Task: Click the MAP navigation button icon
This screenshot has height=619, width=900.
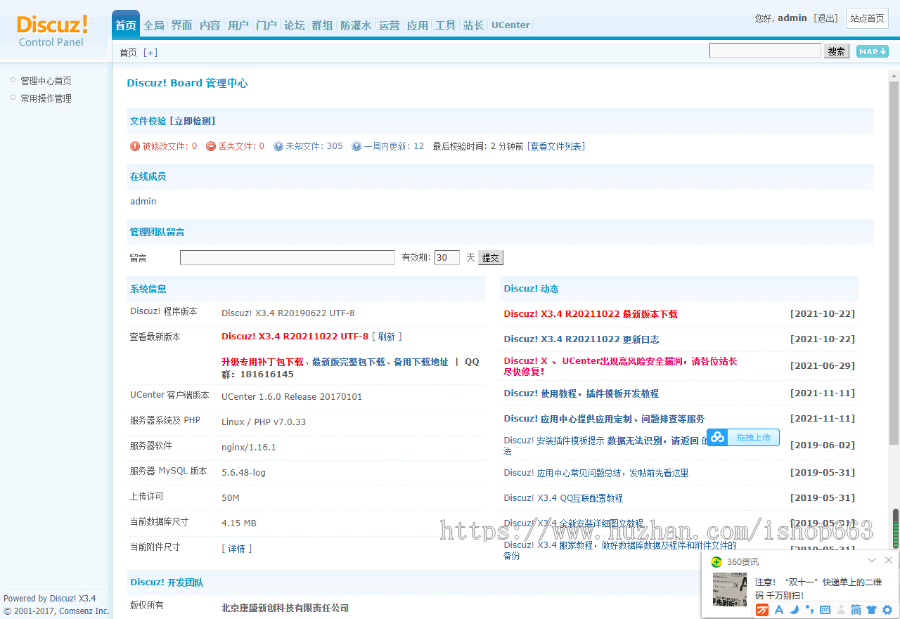Action: click(872, 52)
